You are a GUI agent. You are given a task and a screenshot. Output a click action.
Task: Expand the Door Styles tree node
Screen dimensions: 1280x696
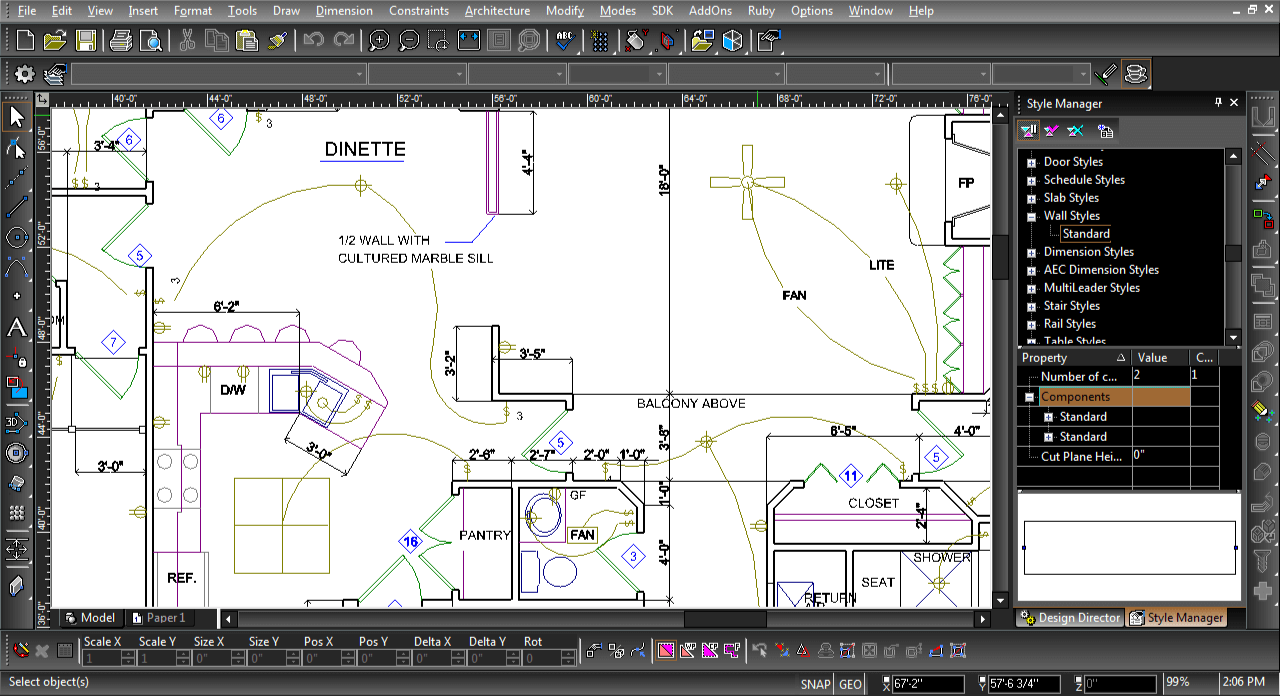(x=1031, y=162)
